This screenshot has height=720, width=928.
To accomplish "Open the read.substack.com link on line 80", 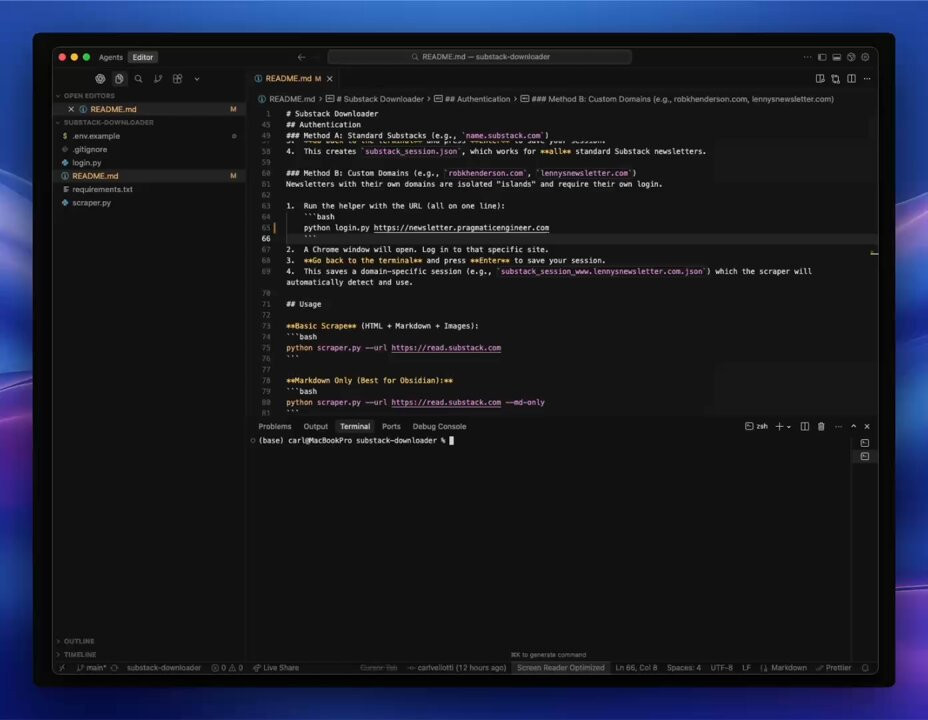I will 446,402.
